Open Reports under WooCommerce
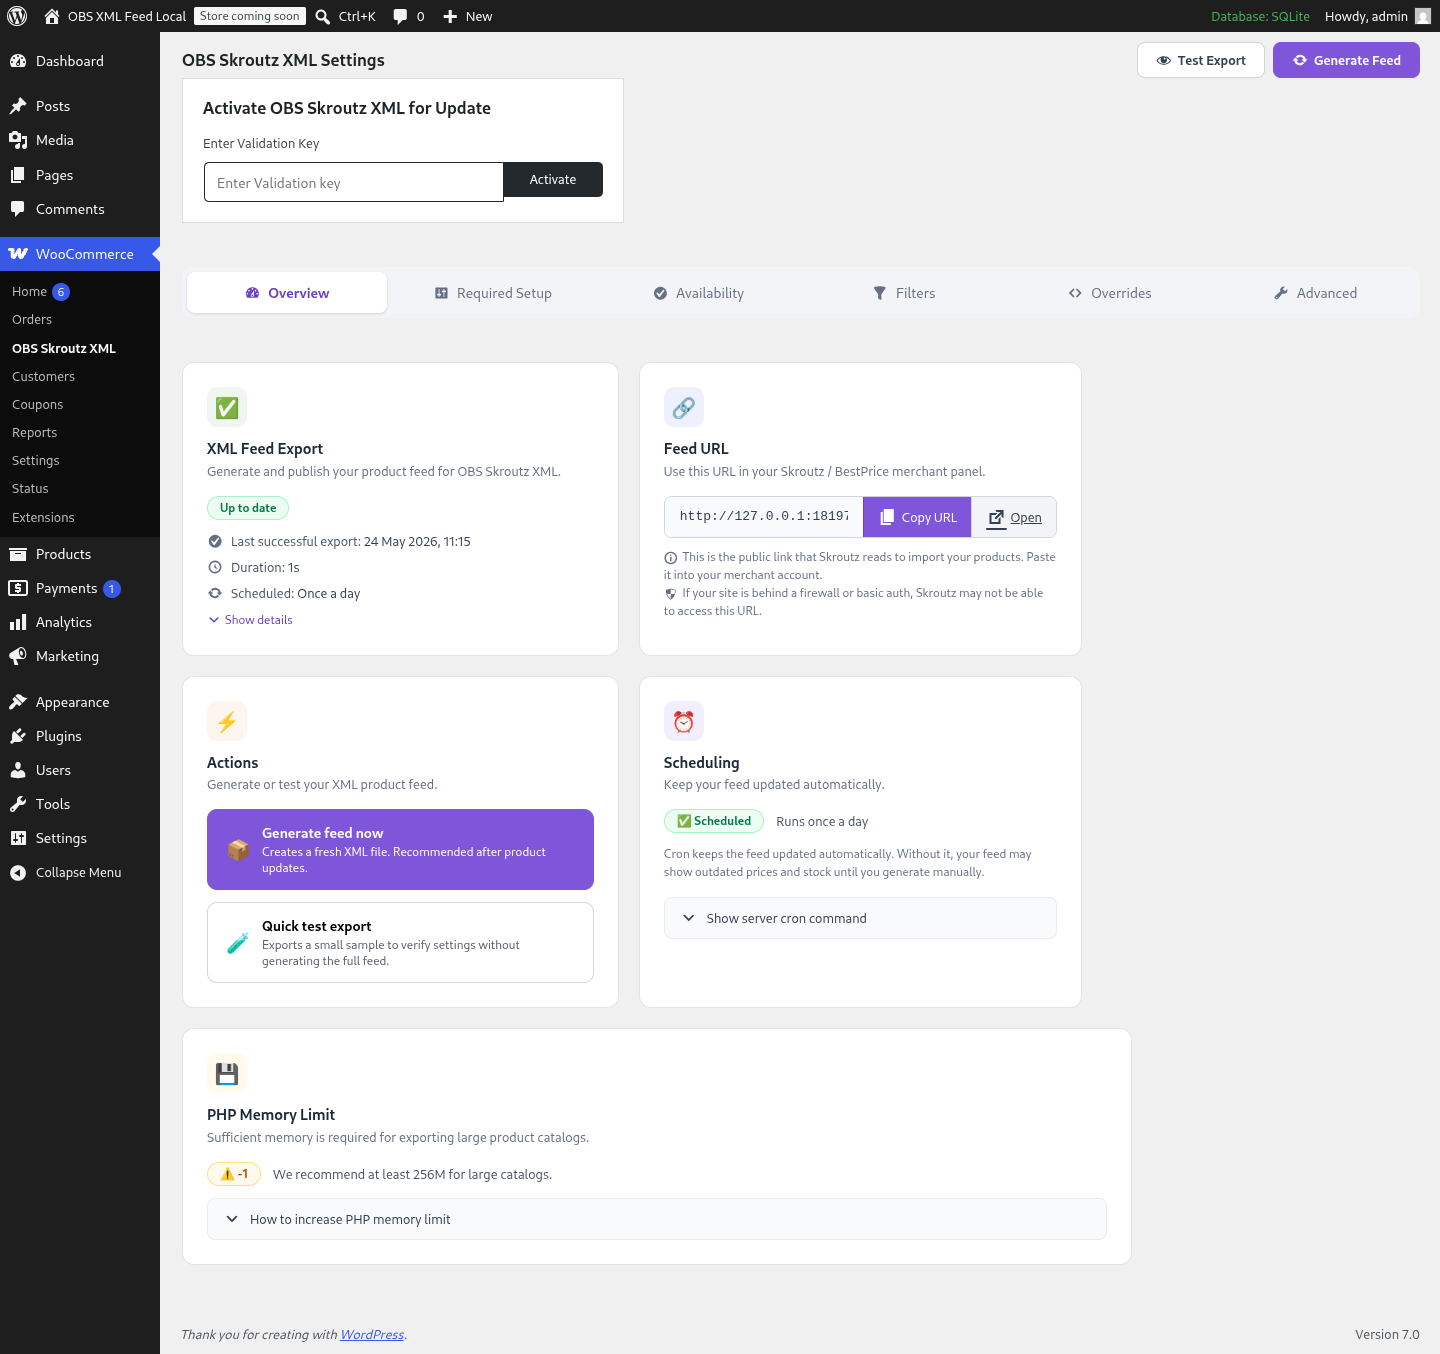 coord(34,433)
